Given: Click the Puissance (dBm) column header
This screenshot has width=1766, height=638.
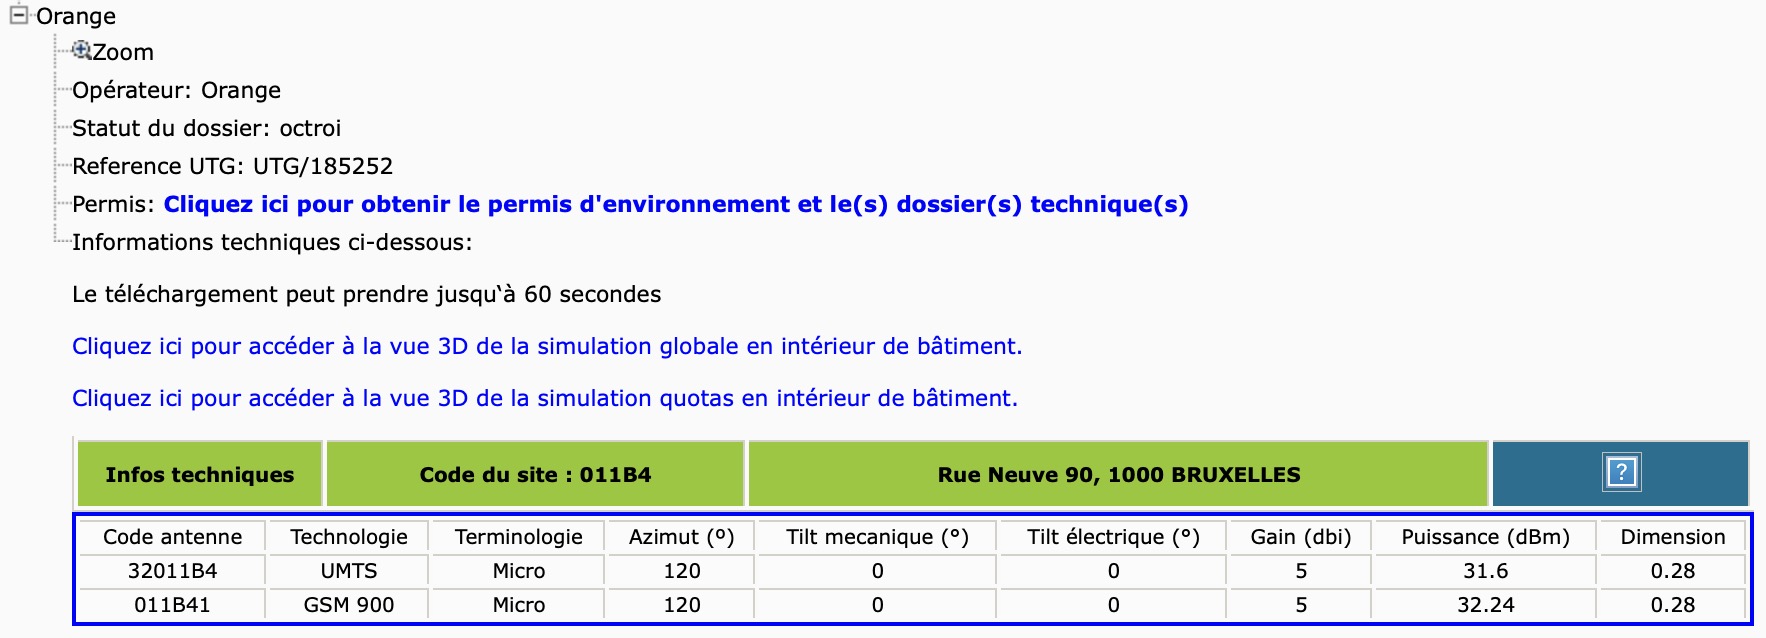Looking at the screenshot, I should coord(1485,537).
